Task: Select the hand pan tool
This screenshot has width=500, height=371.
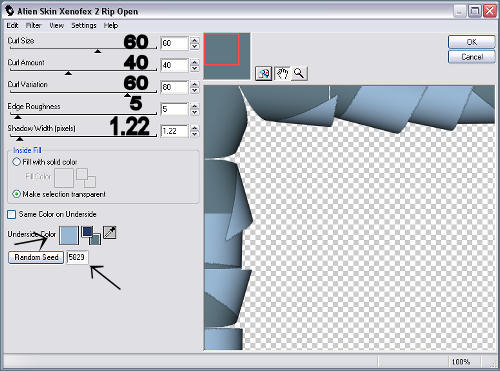Action: pyautogui.click(x=282, y=73)
